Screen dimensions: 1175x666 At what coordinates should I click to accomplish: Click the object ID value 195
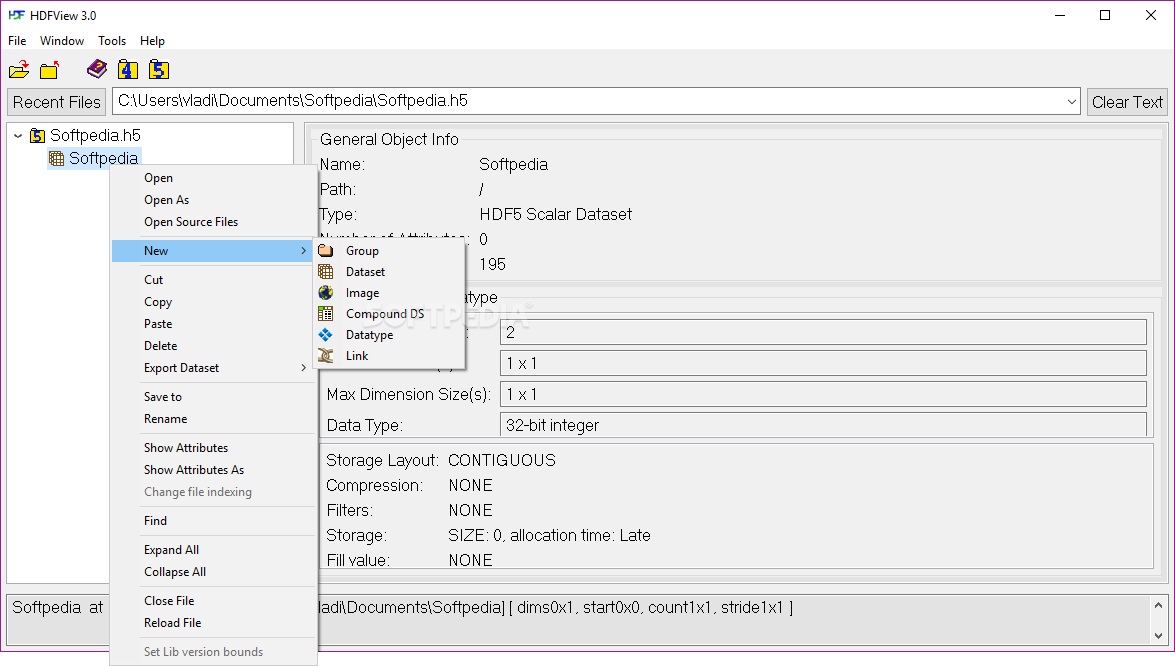(x=492, y=264)
